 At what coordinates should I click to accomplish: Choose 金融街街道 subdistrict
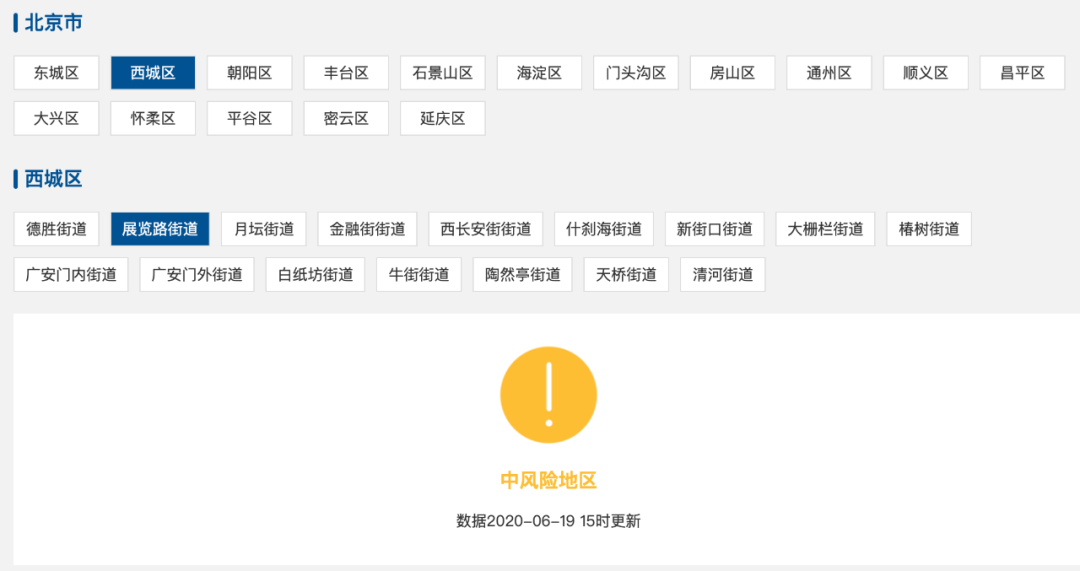367,229
